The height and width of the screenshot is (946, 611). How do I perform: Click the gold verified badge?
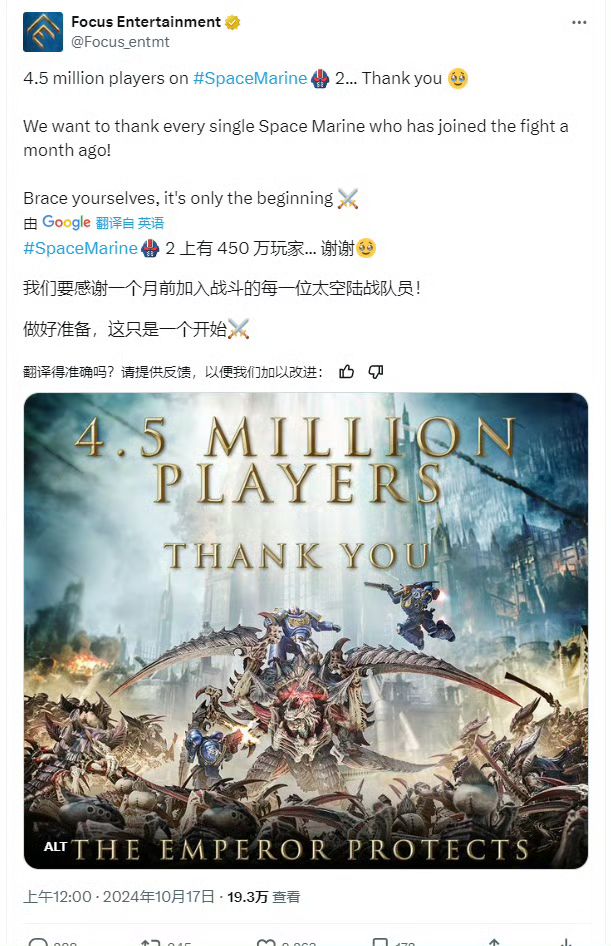[x=233, y=22]
